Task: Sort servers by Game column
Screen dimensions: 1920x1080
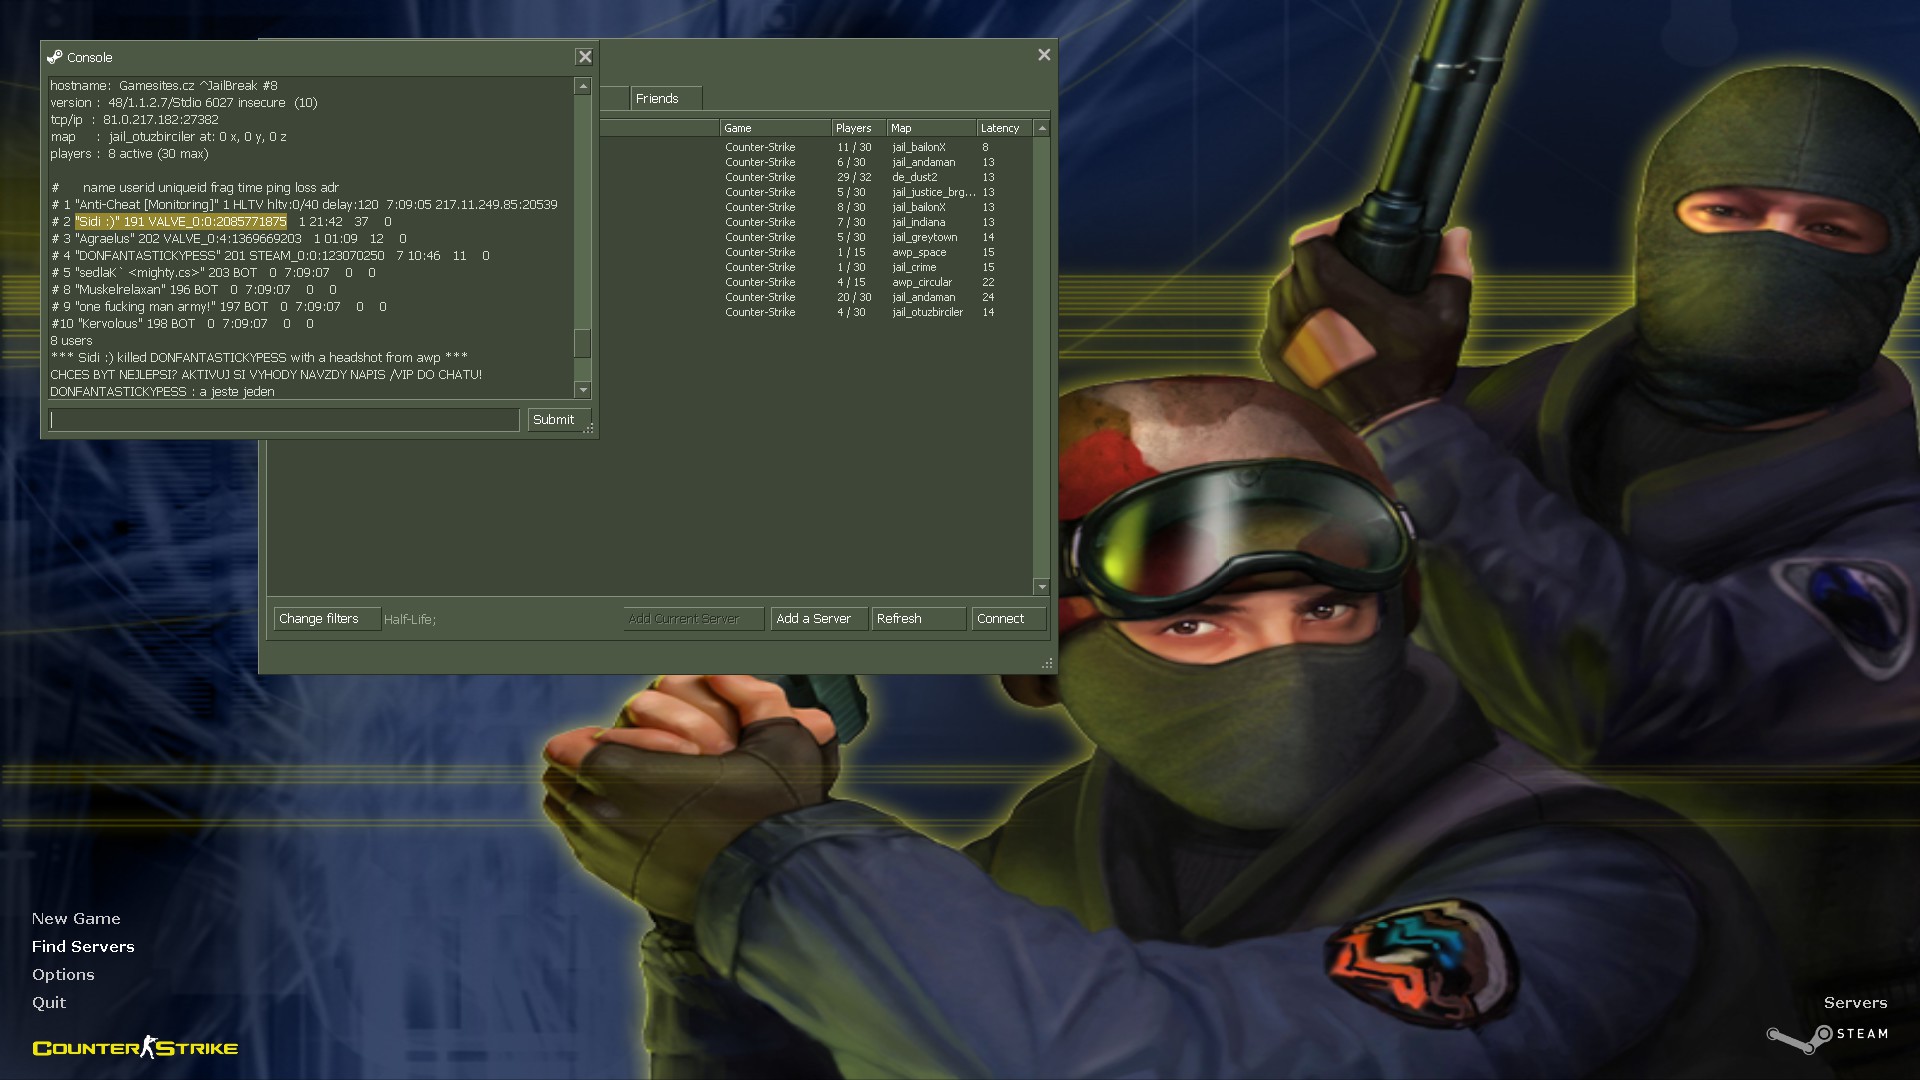Action: coord(775,128)
